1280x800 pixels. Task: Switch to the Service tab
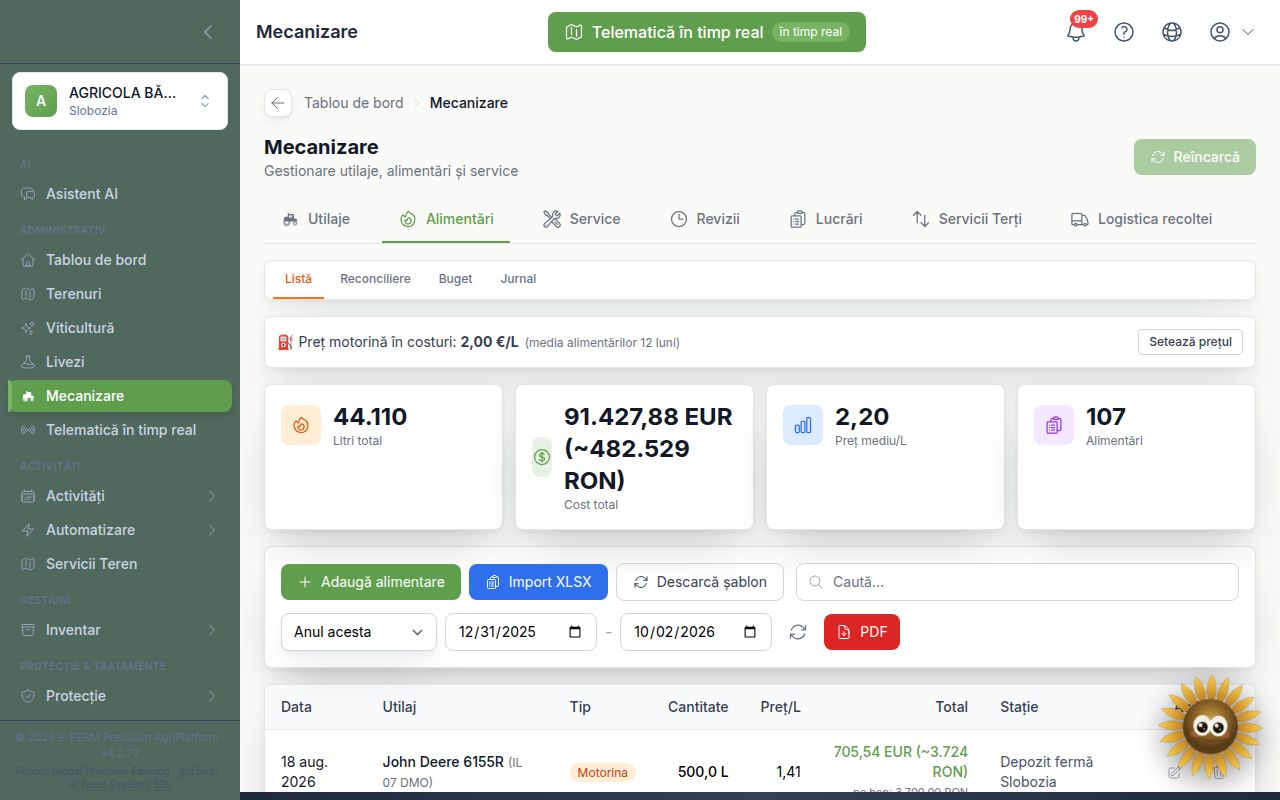581,219
